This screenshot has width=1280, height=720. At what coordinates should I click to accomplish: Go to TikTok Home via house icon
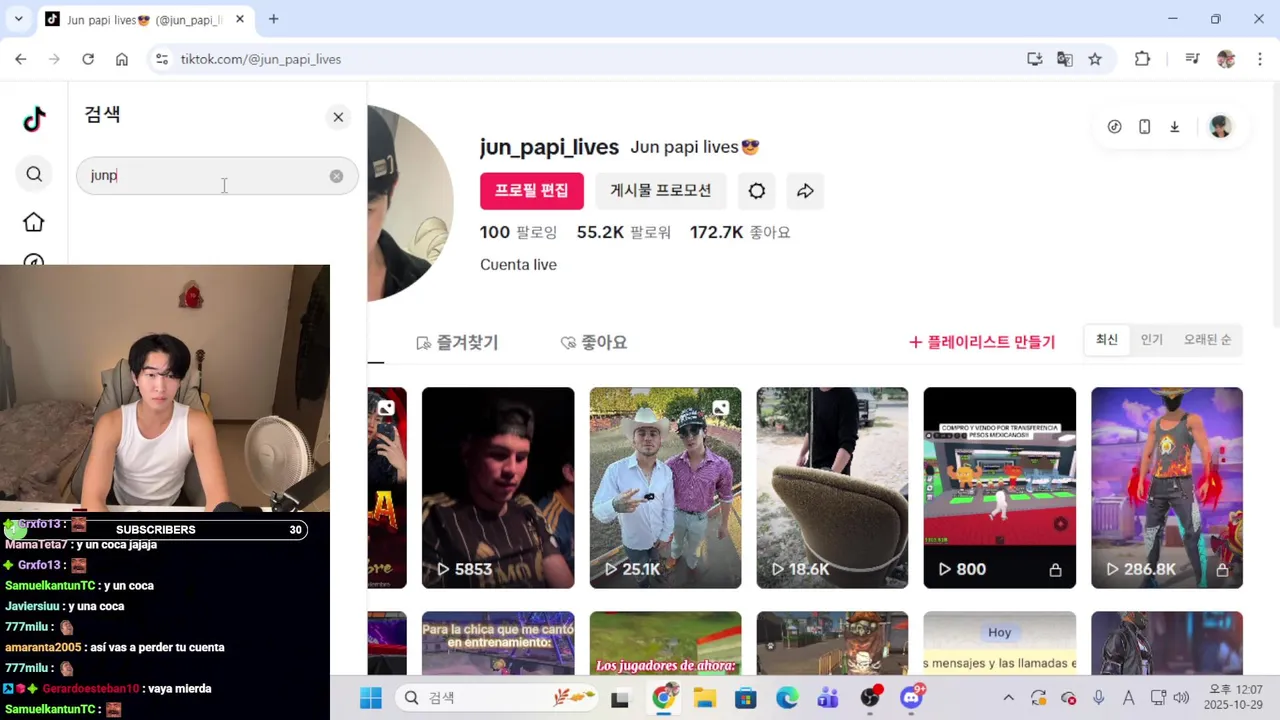(x=34, y=222)
